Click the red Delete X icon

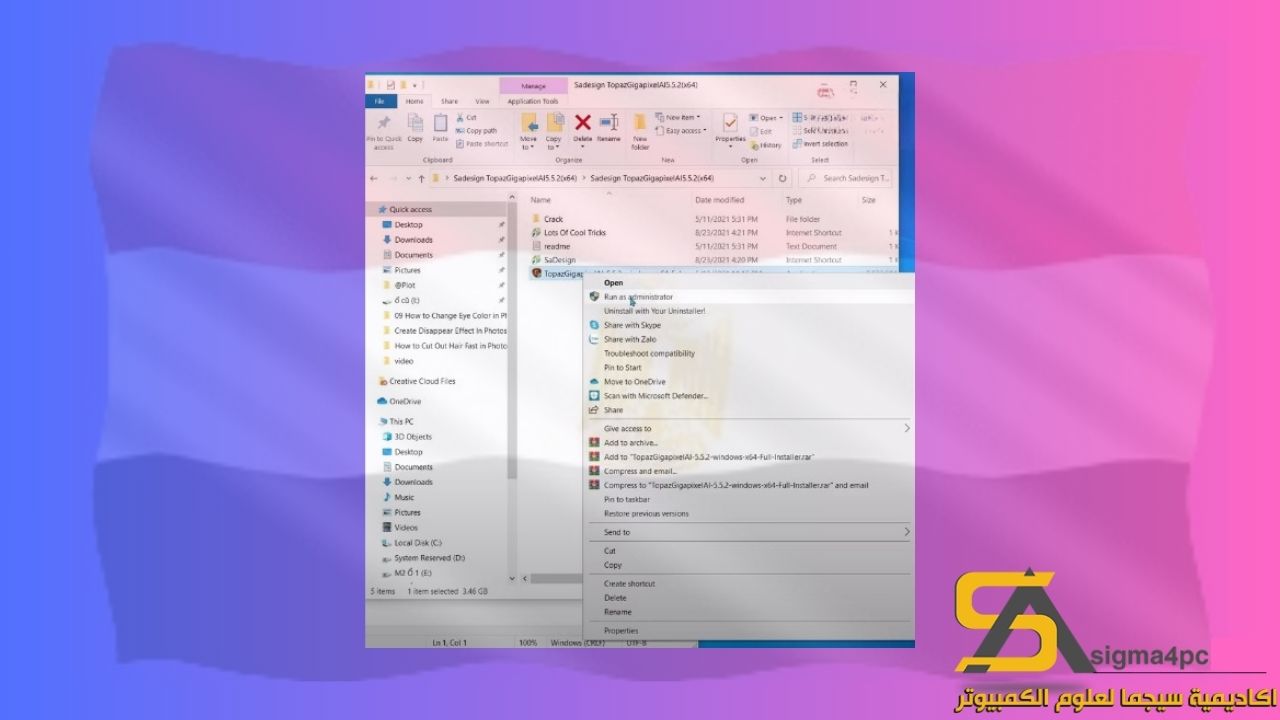(x=582, y=122)
